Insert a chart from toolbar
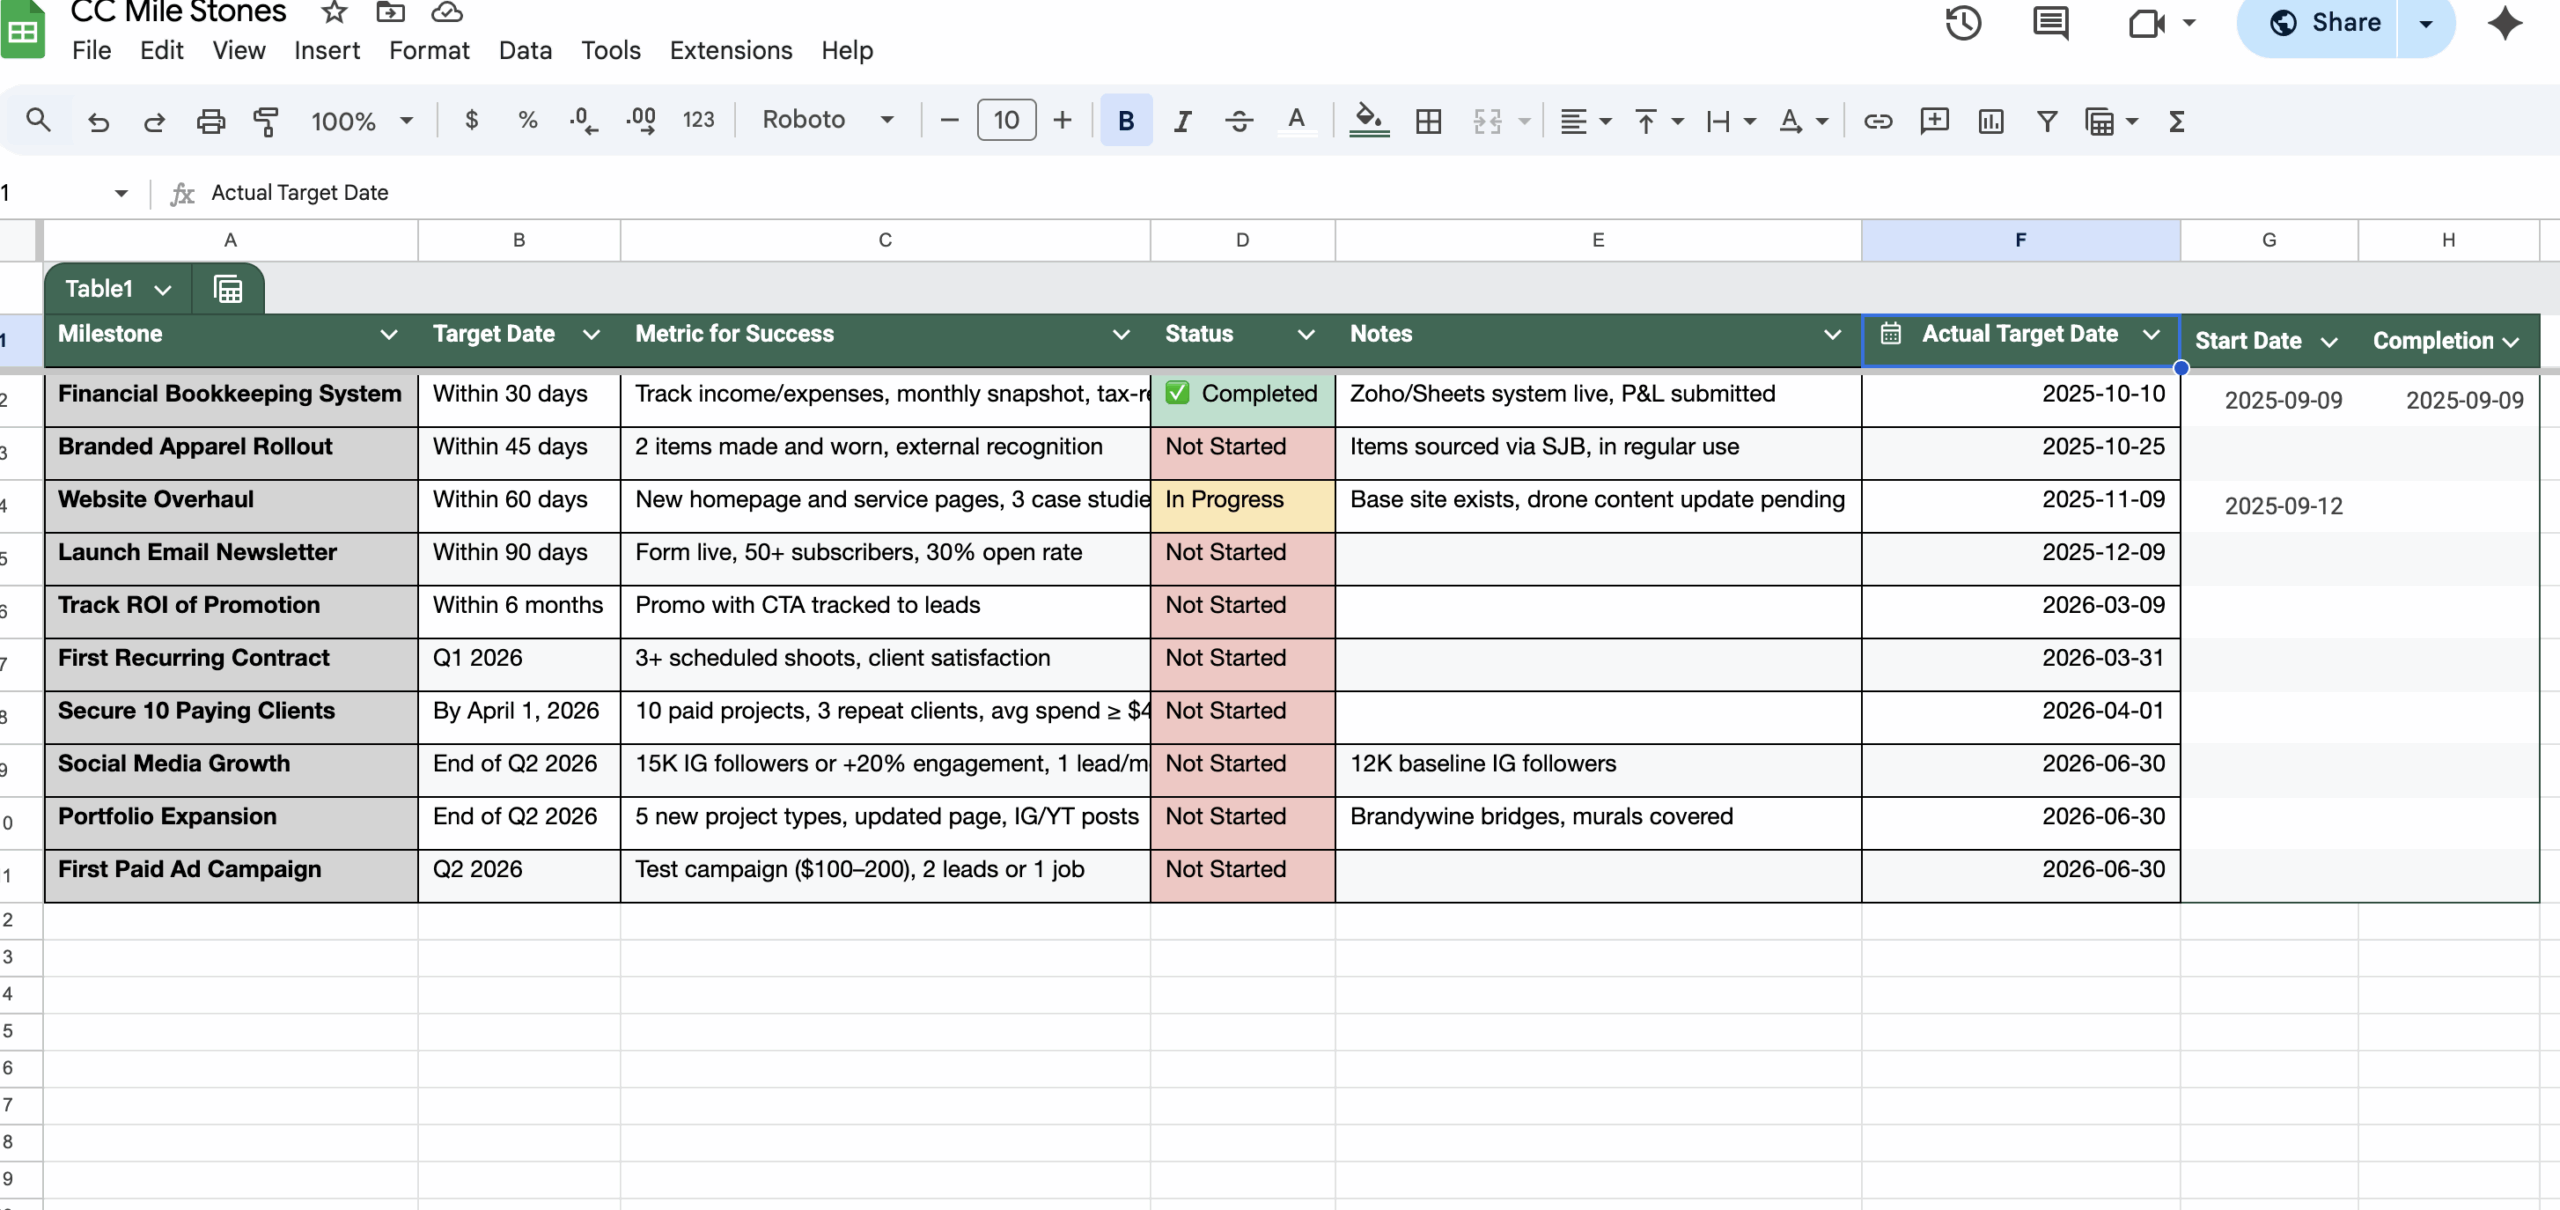Viewport: 2560px width, 1210px height. (x=1990, y=121)
